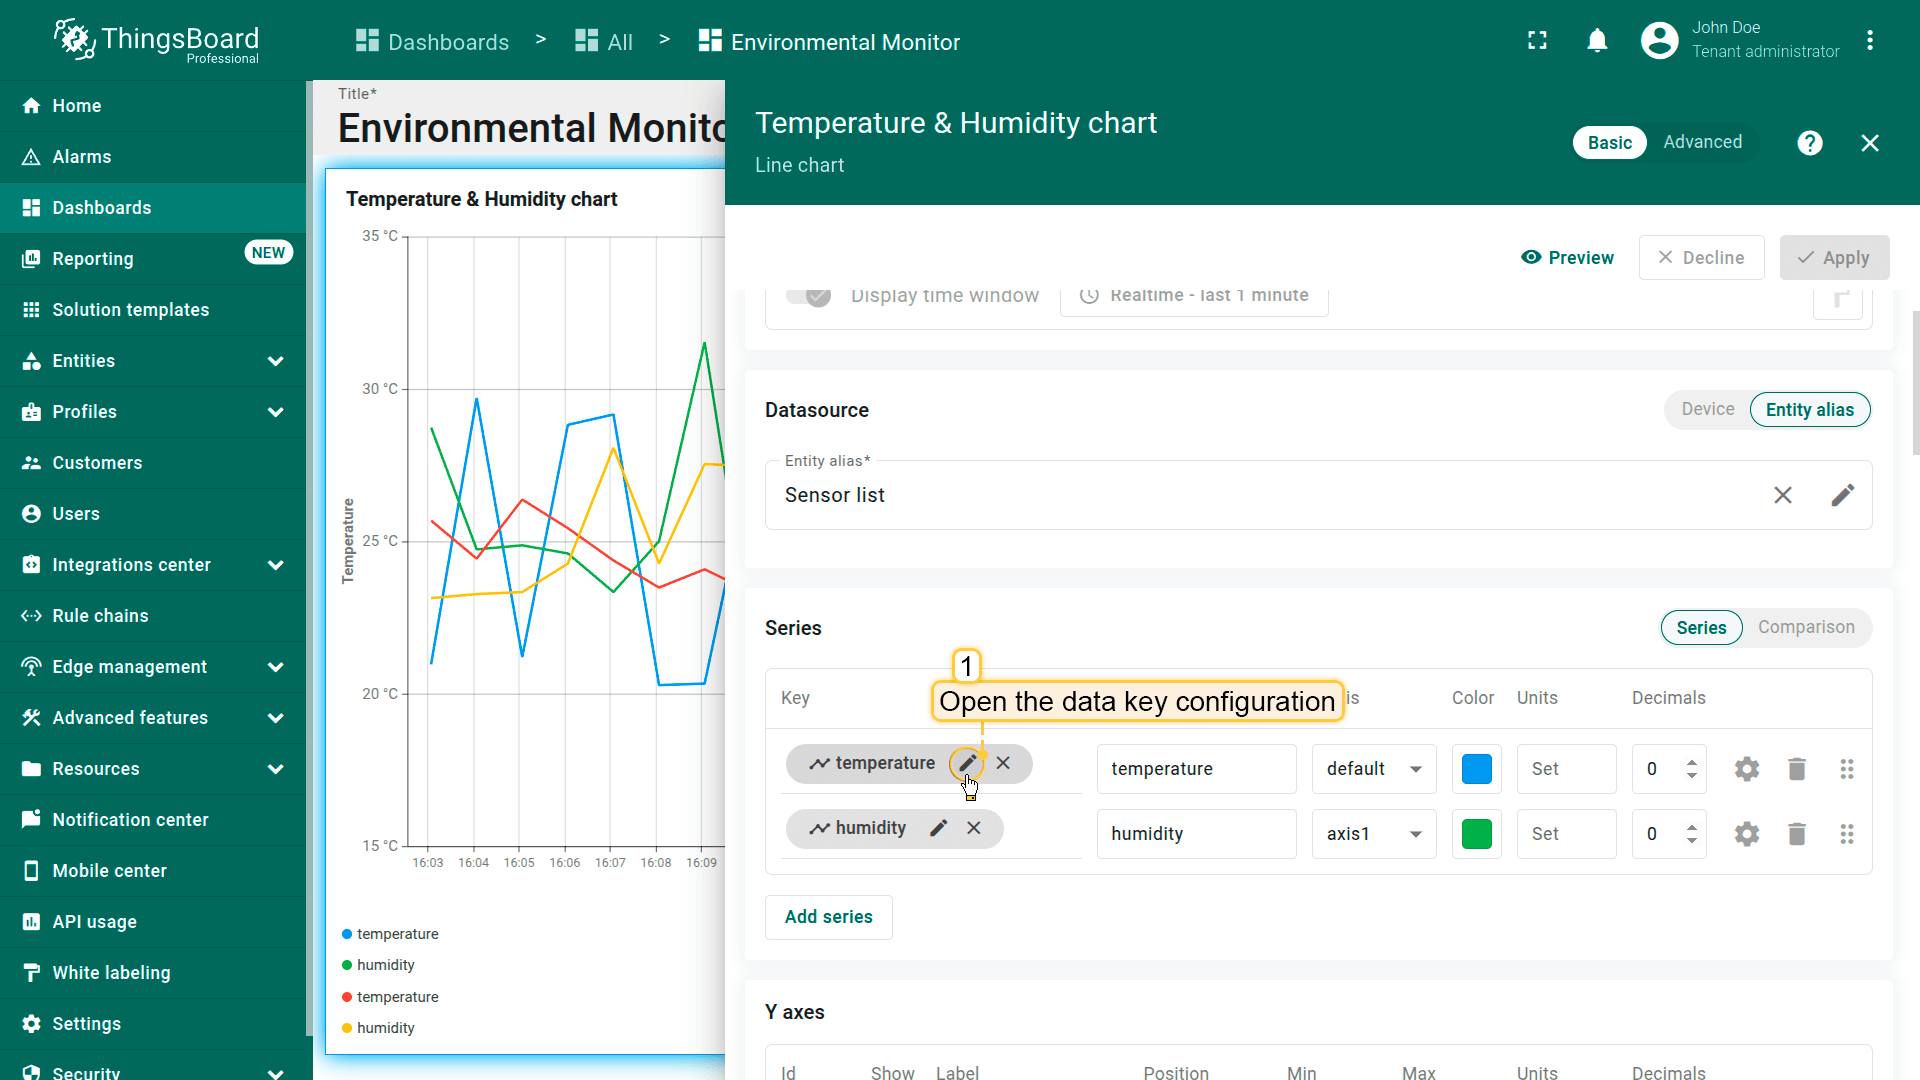Open the humidity y-axis dropdown showing axis1
Screen dimensions: 1920x1080
pos(1374,834)
